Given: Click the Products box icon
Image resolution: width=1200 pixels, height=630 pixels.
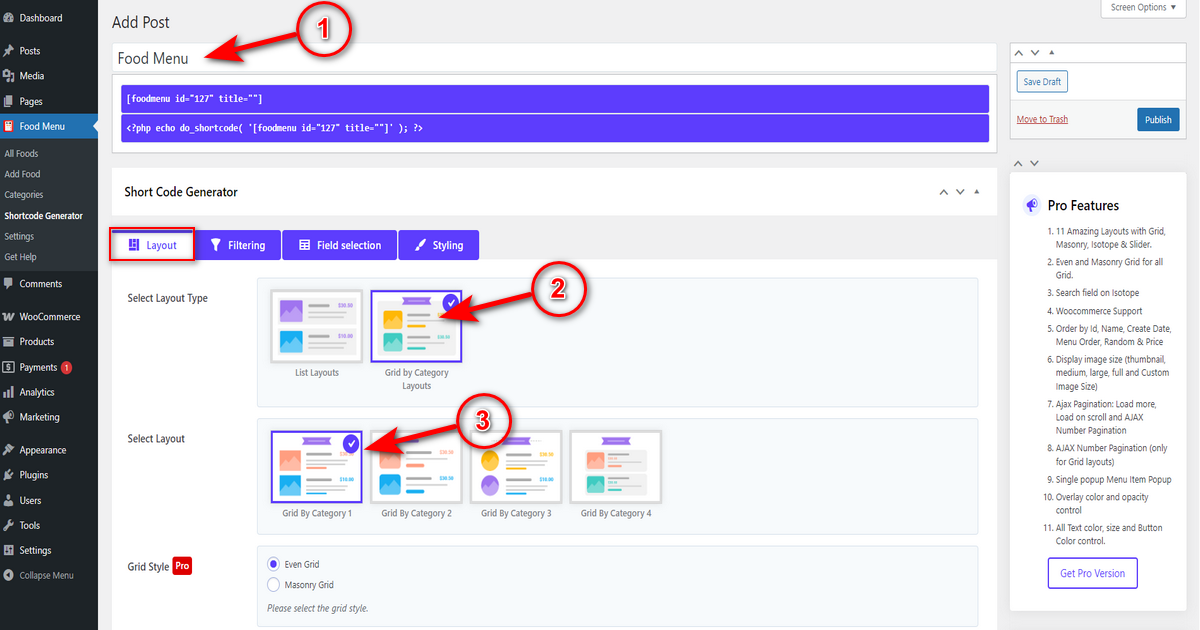Looking at the screenshot, I should (x=9, y=342).
